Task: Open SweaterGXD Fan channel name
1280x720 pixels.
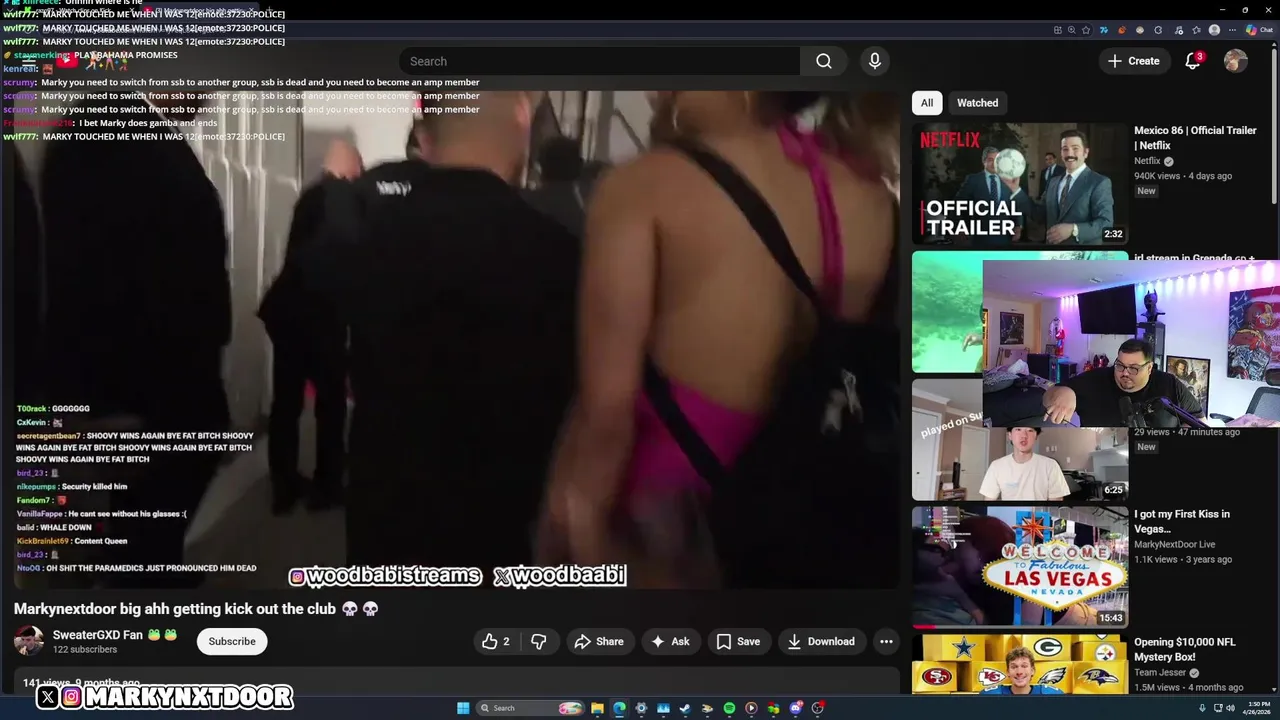Action: coord(99,635)
